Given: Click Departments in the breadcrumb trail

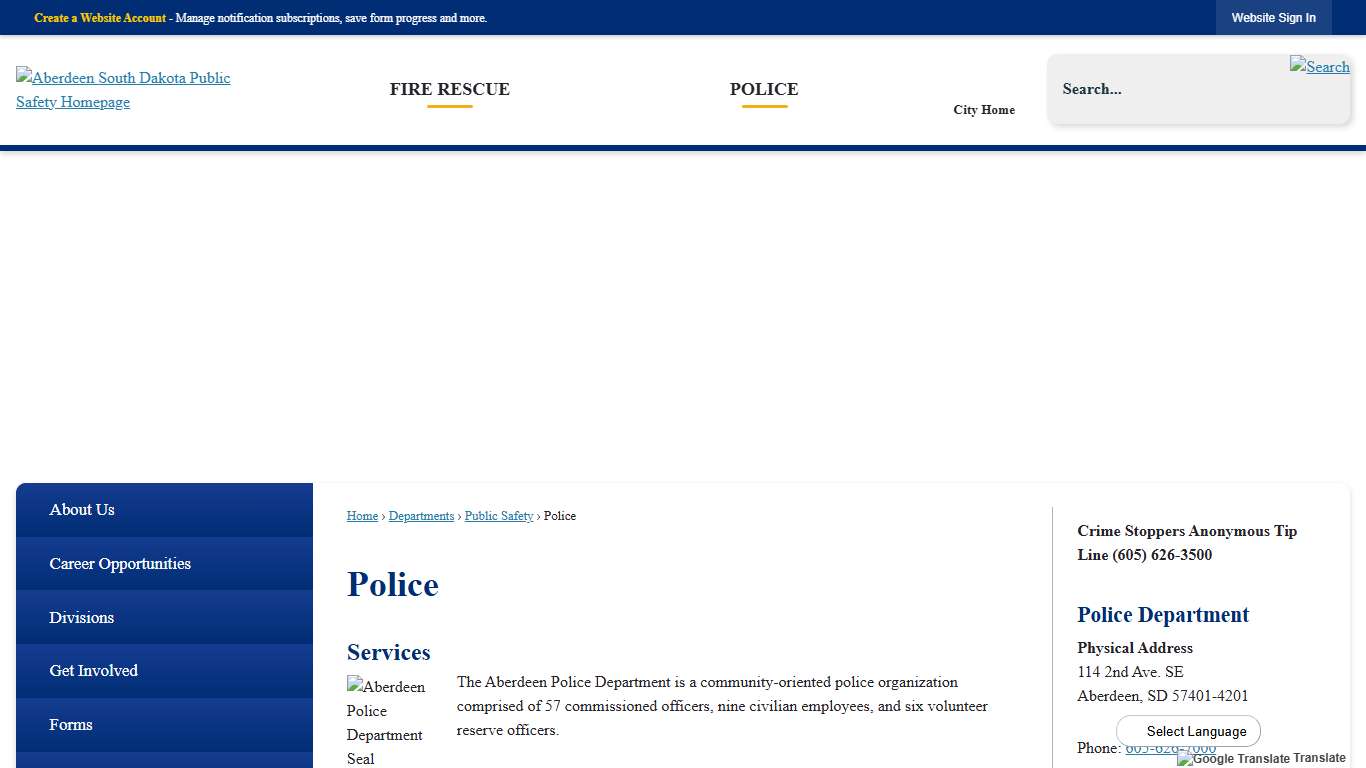Looking at the screenshot, I should [x=421, y=516].
